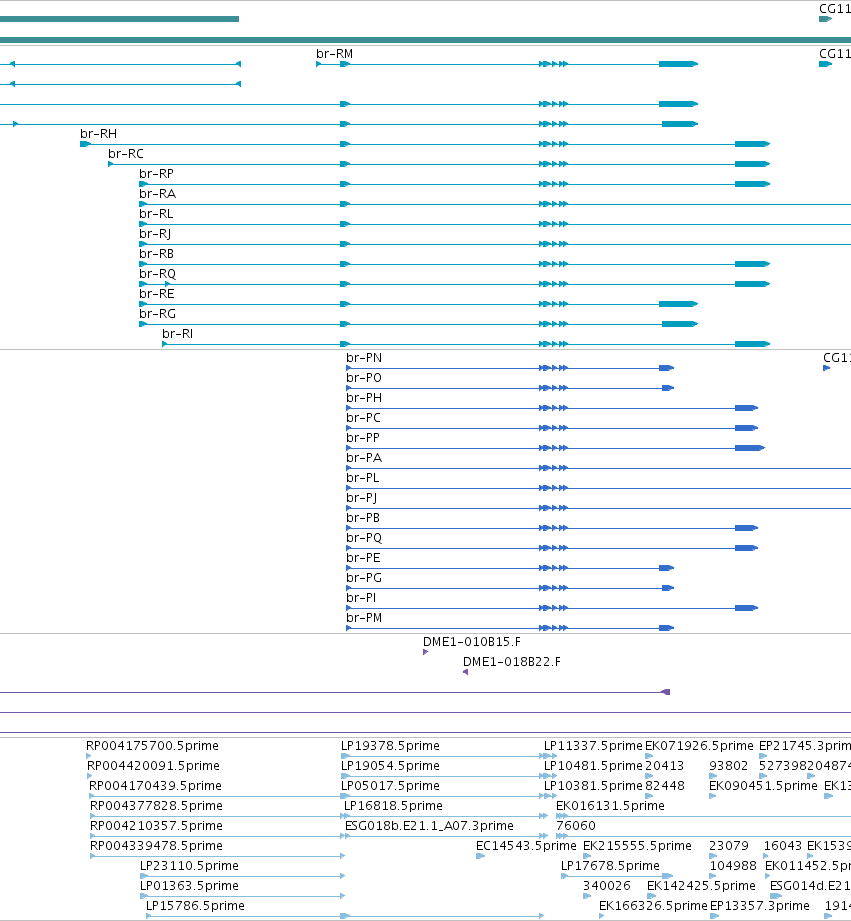Click the EK011452.5prime EST label
Viewport: 851px width, 921px height.
click(x=808, y=866)
